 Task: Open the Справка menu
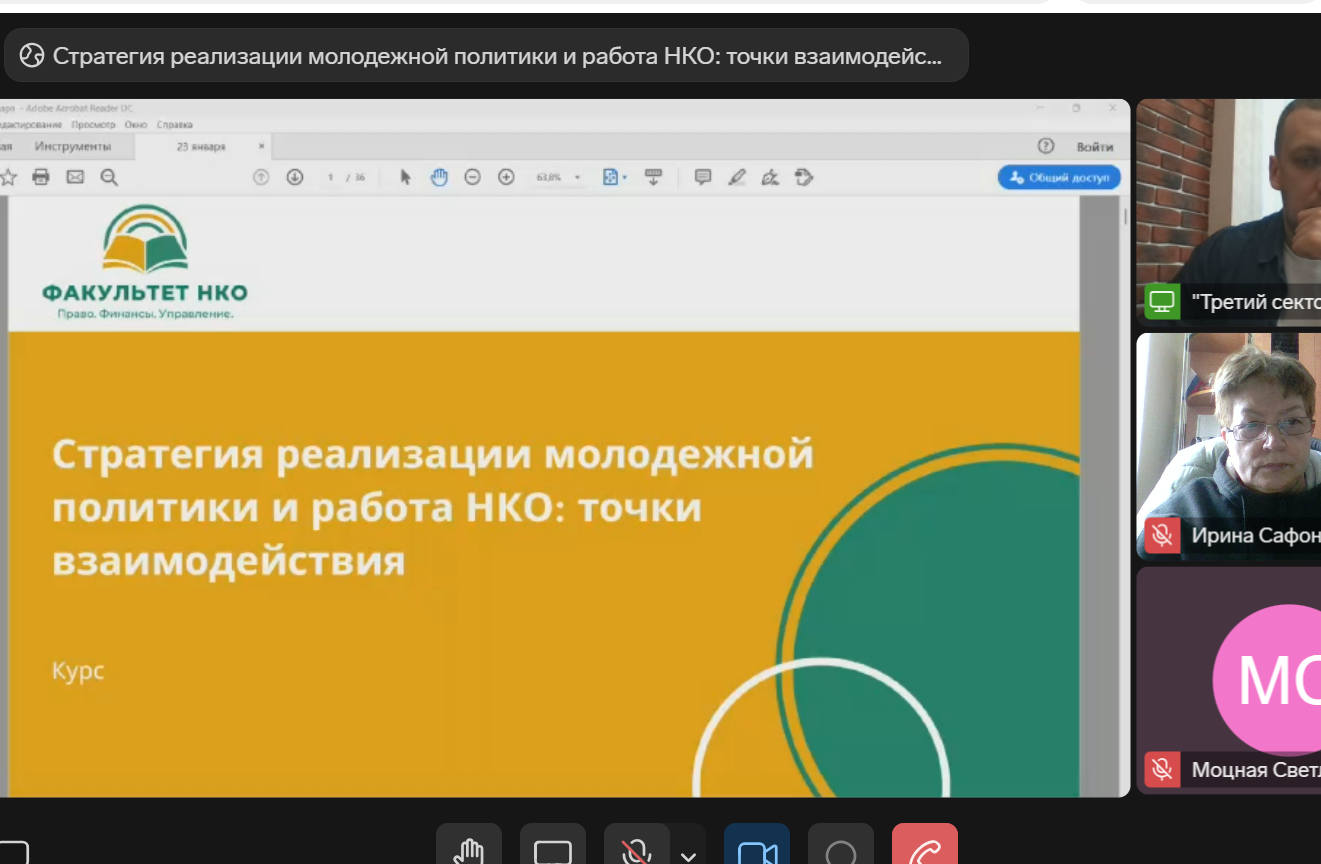pos(175,125)
